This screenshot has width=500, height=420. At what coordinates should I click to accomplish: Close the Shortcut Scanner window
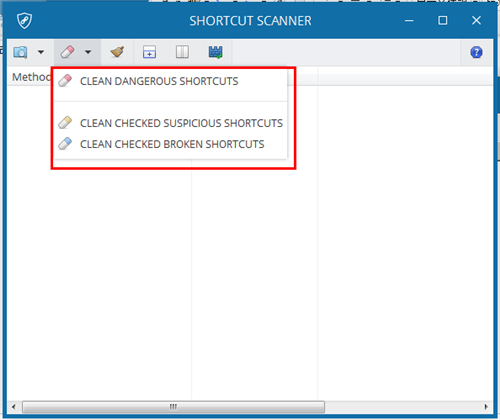476,21
